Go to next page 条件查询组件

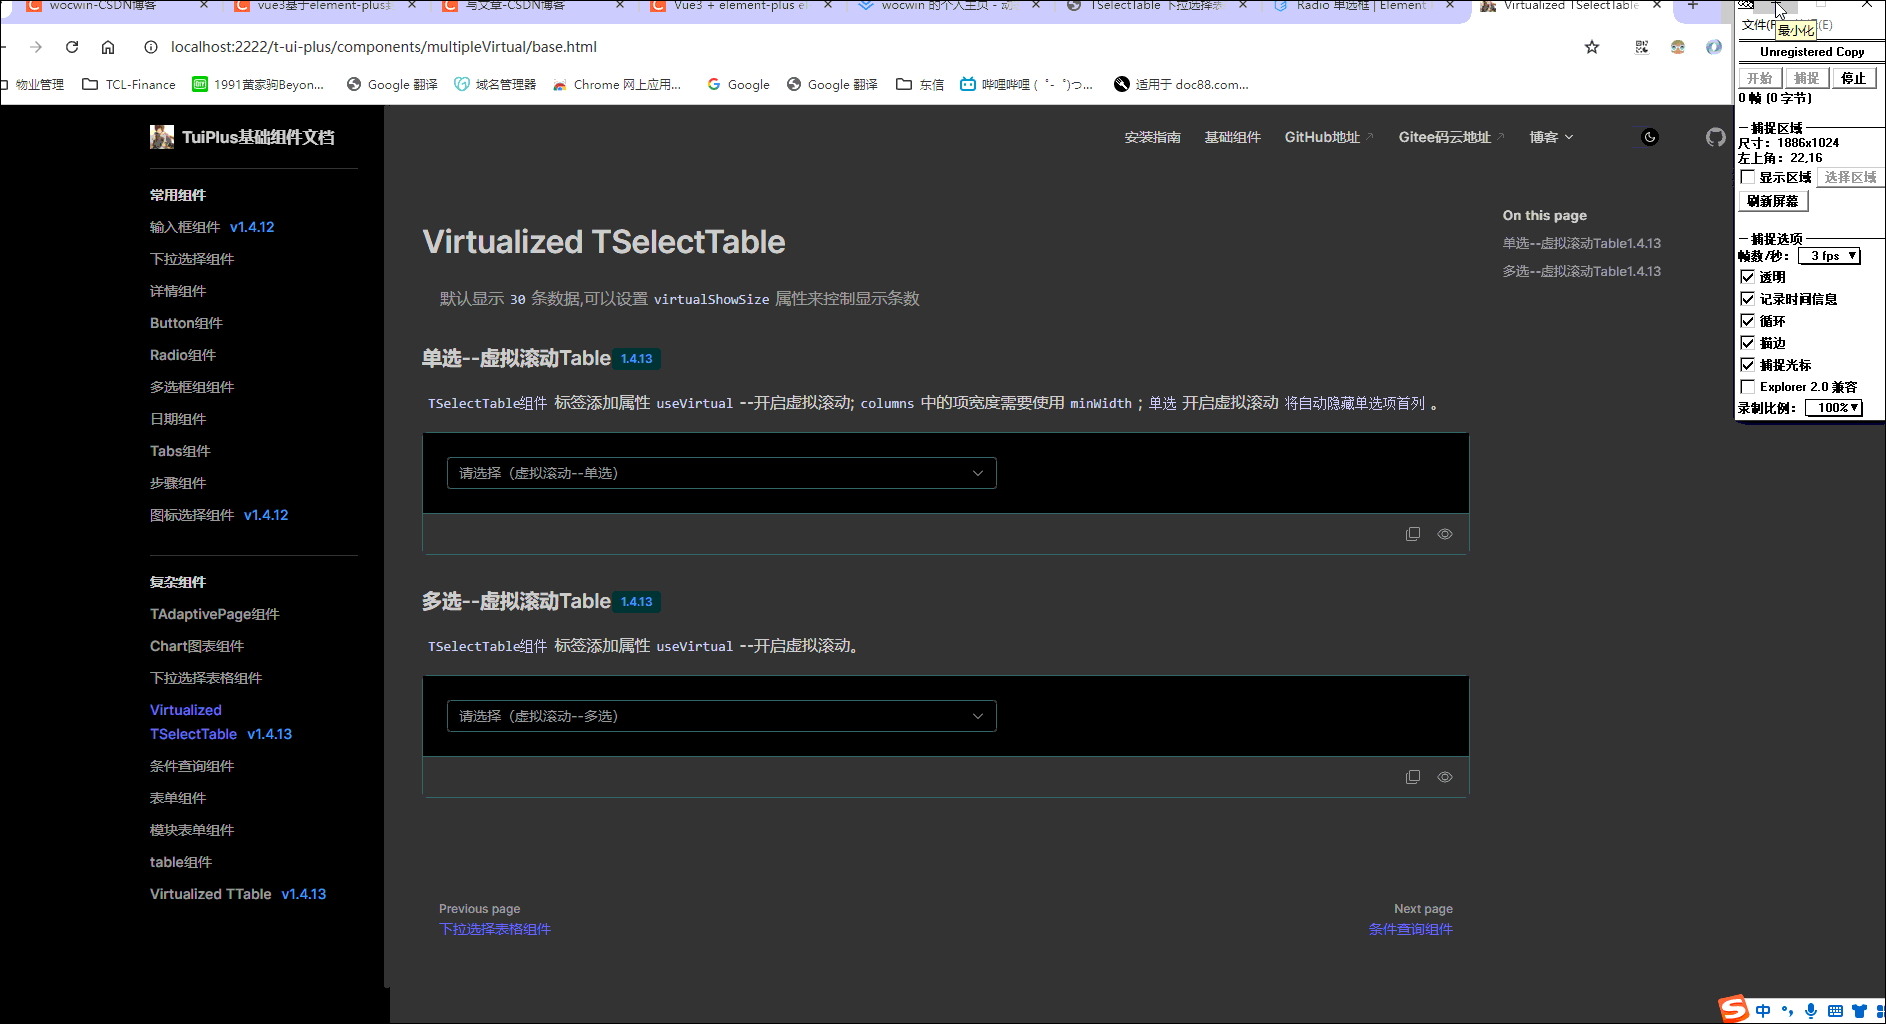(1410, 929)
